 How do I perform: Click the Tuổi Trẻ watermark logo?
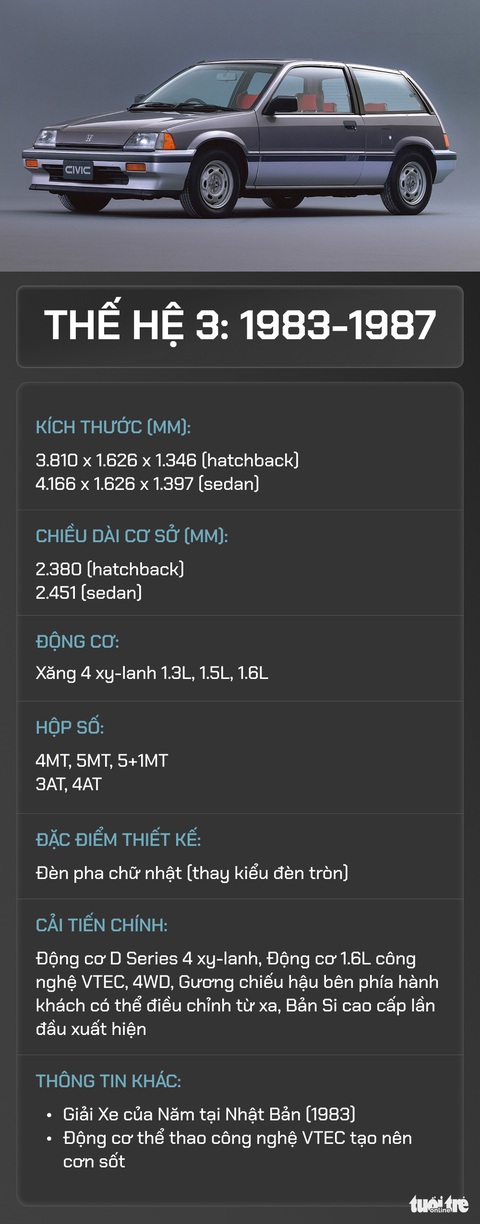pos(438,1204)
